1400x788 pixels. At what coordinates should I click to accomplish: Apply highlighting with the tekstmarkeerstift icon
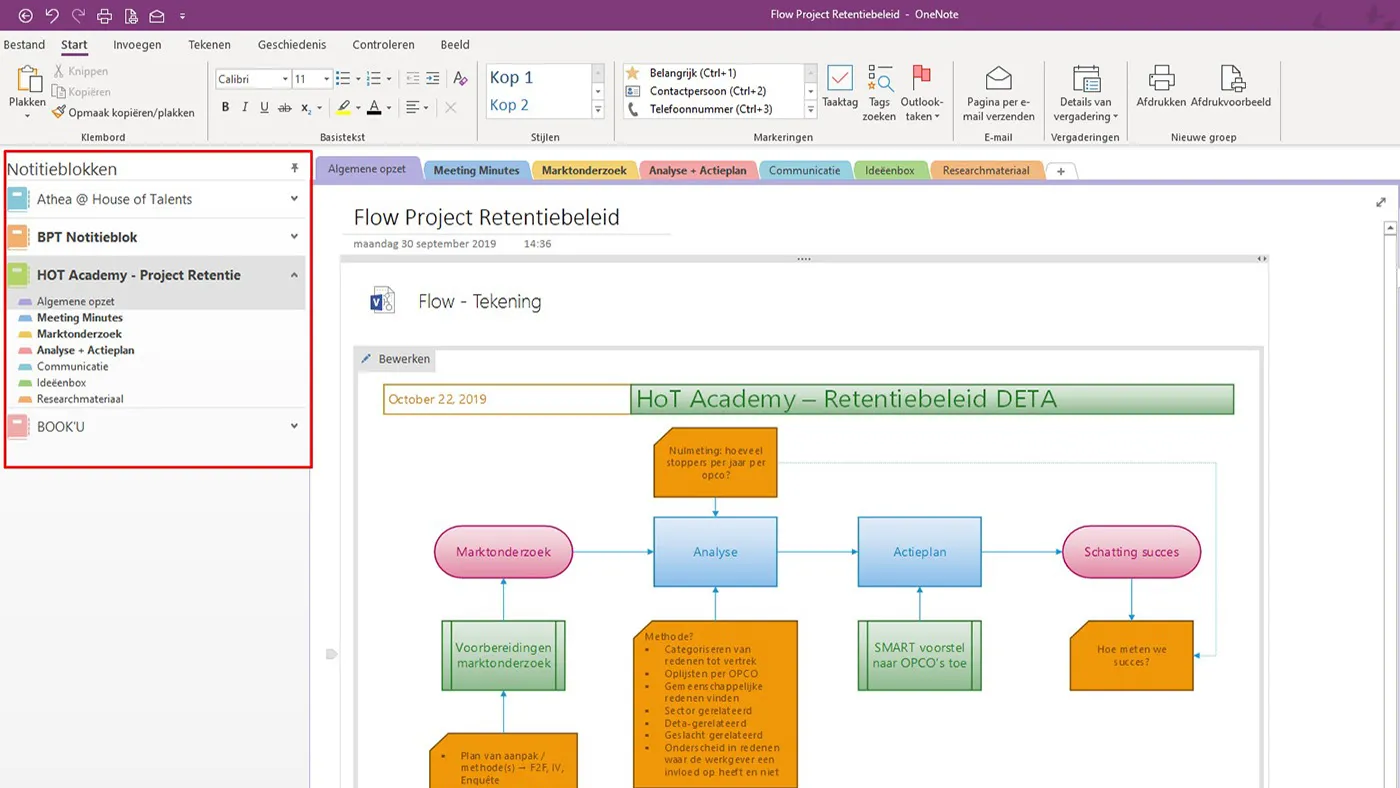point(345,107)
